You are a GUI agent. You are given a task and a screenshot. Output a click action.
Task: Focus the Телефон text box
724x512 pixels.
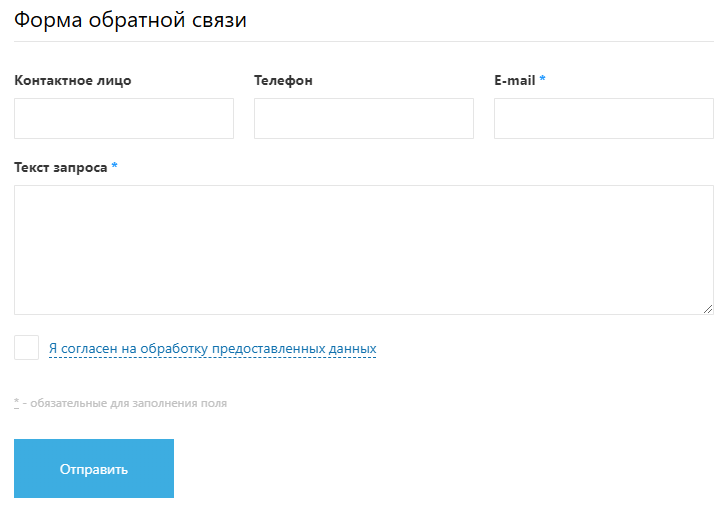point(364,118)
